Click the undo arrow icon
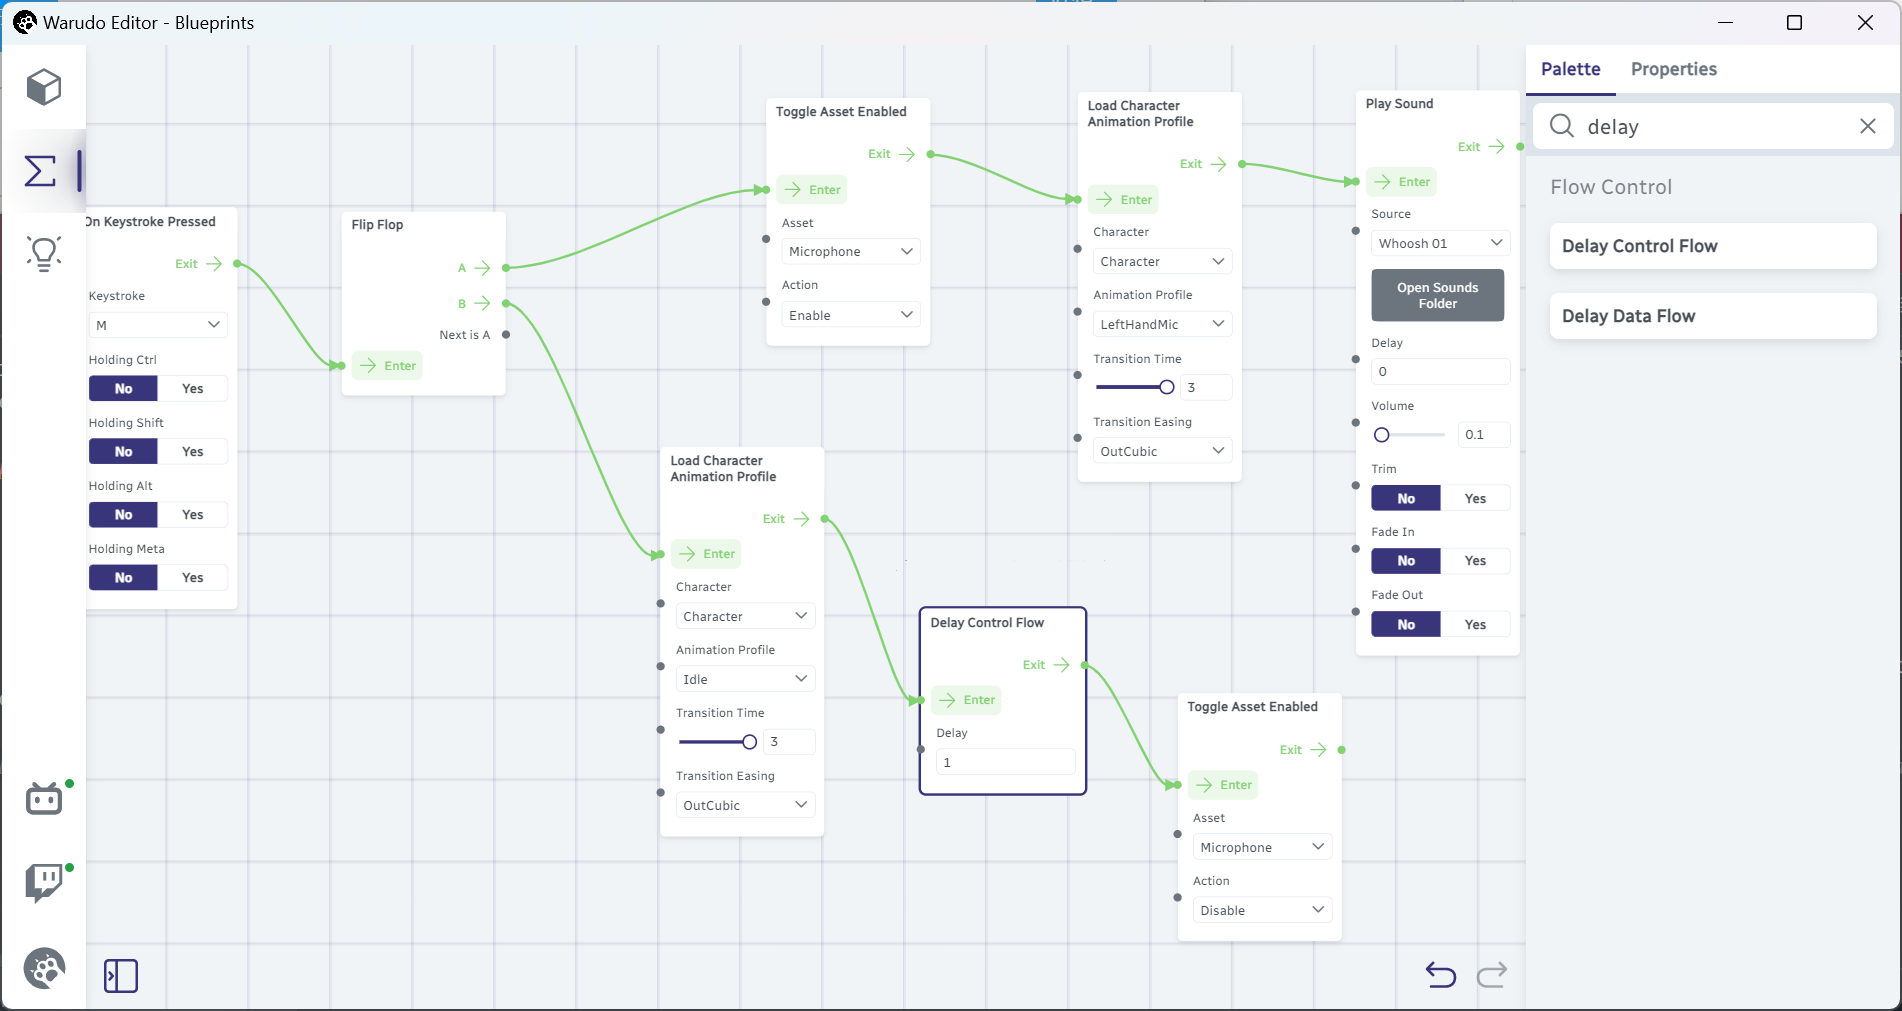The width and height of the screenshot is (1902, 1011). click(x=1440, y=974)
